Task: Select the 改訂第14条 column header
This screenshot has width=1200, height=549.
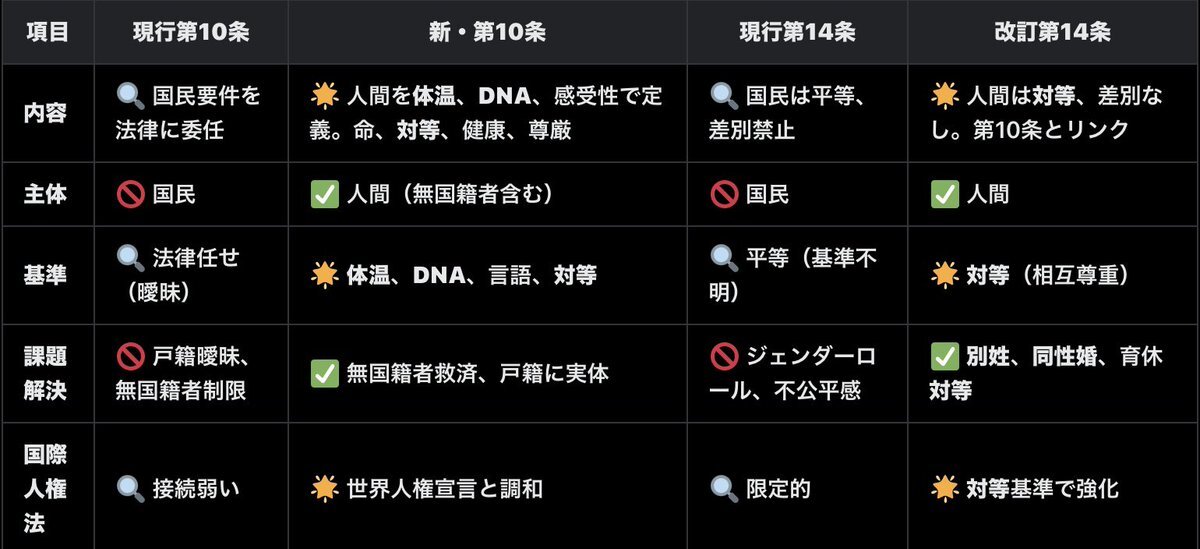Action: coord(1053,32)
